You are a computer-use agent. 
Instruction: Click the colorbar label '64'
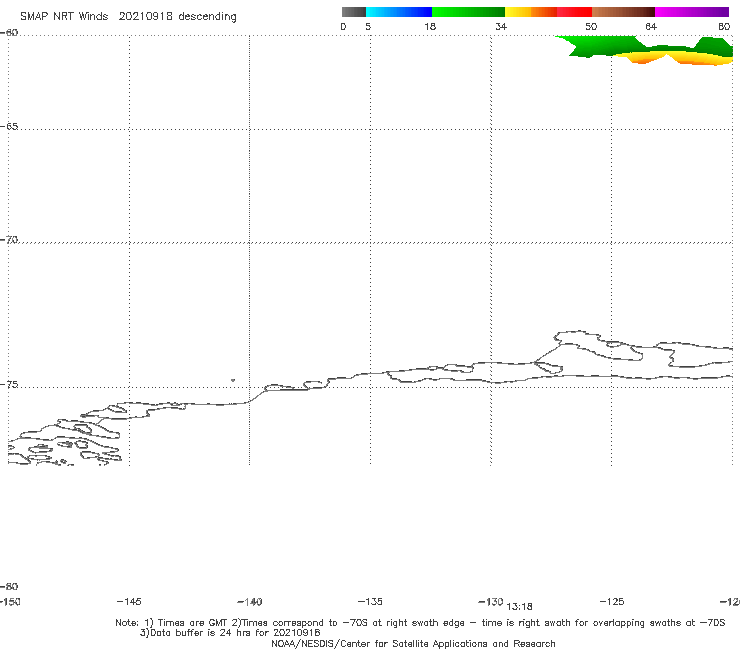click(651, 27)
